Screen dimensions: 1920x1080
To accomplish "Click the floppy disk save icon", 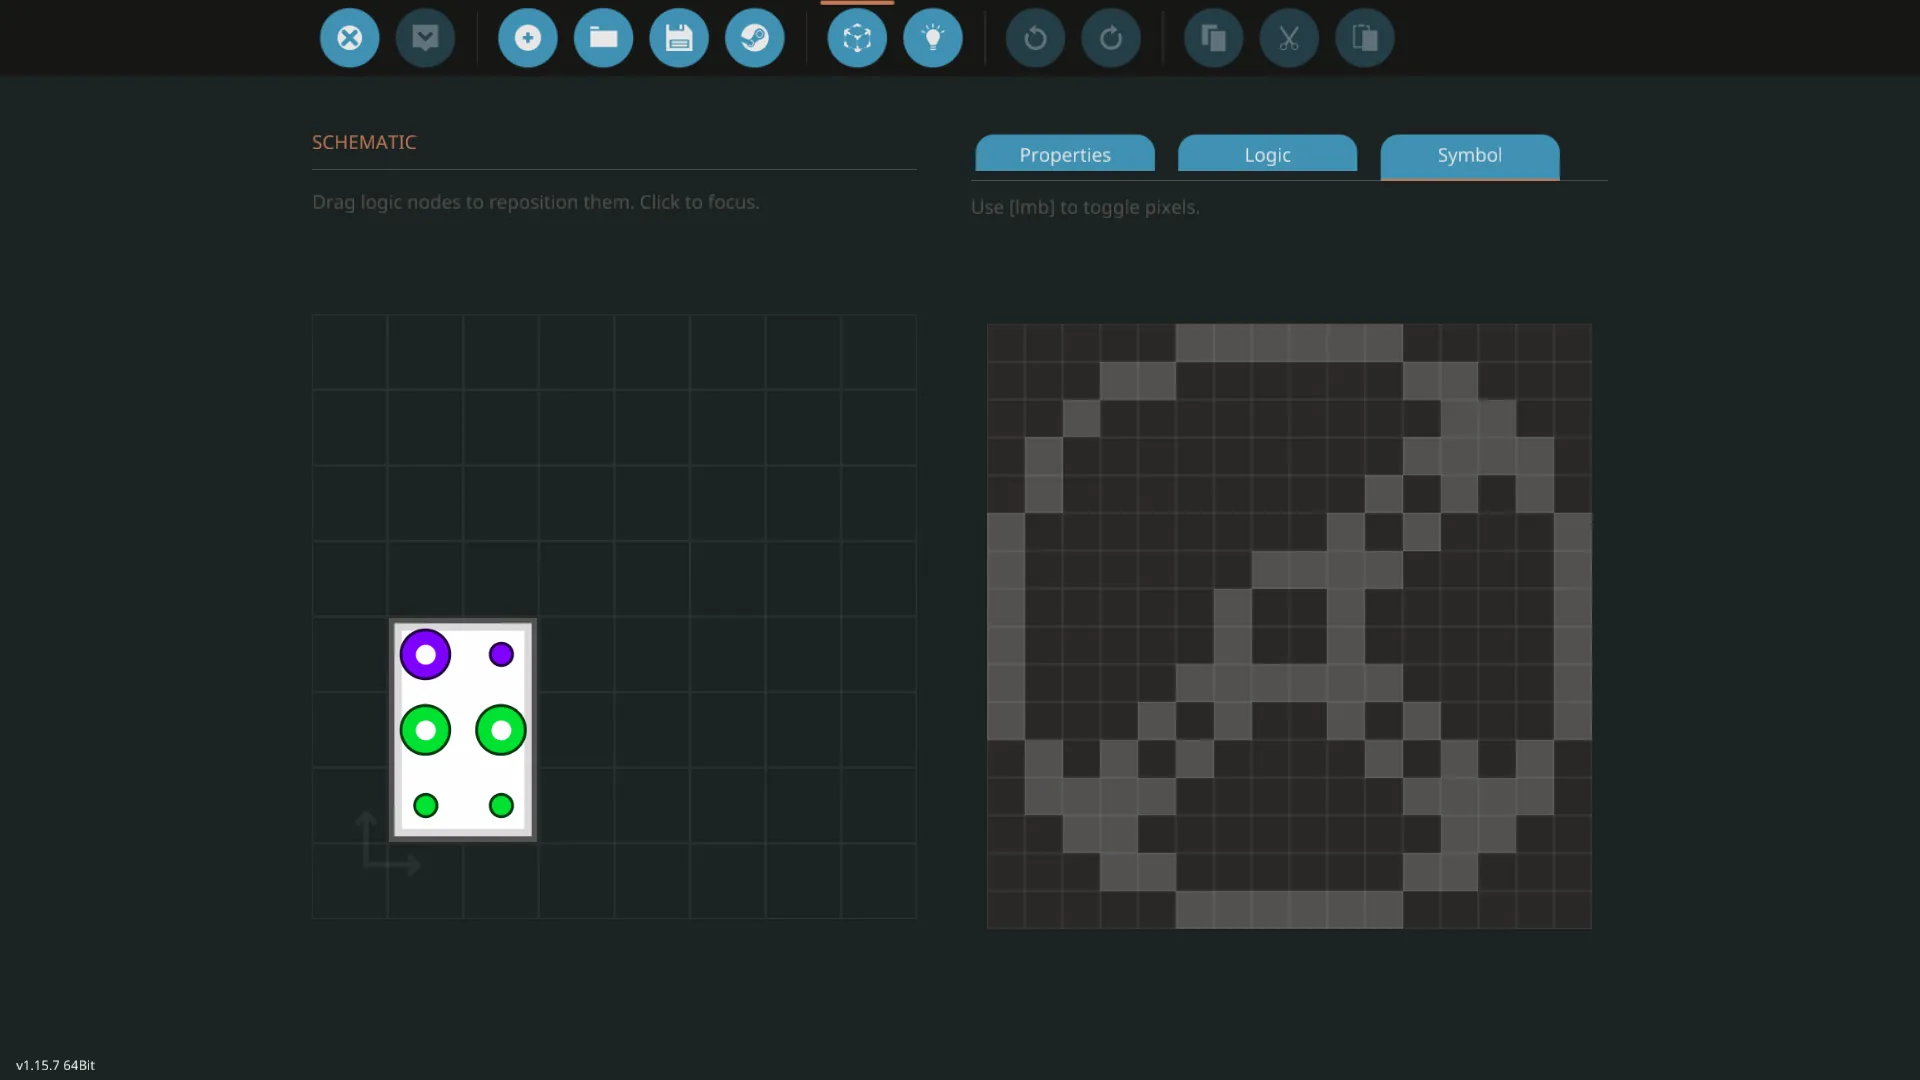I will [679, 38].
